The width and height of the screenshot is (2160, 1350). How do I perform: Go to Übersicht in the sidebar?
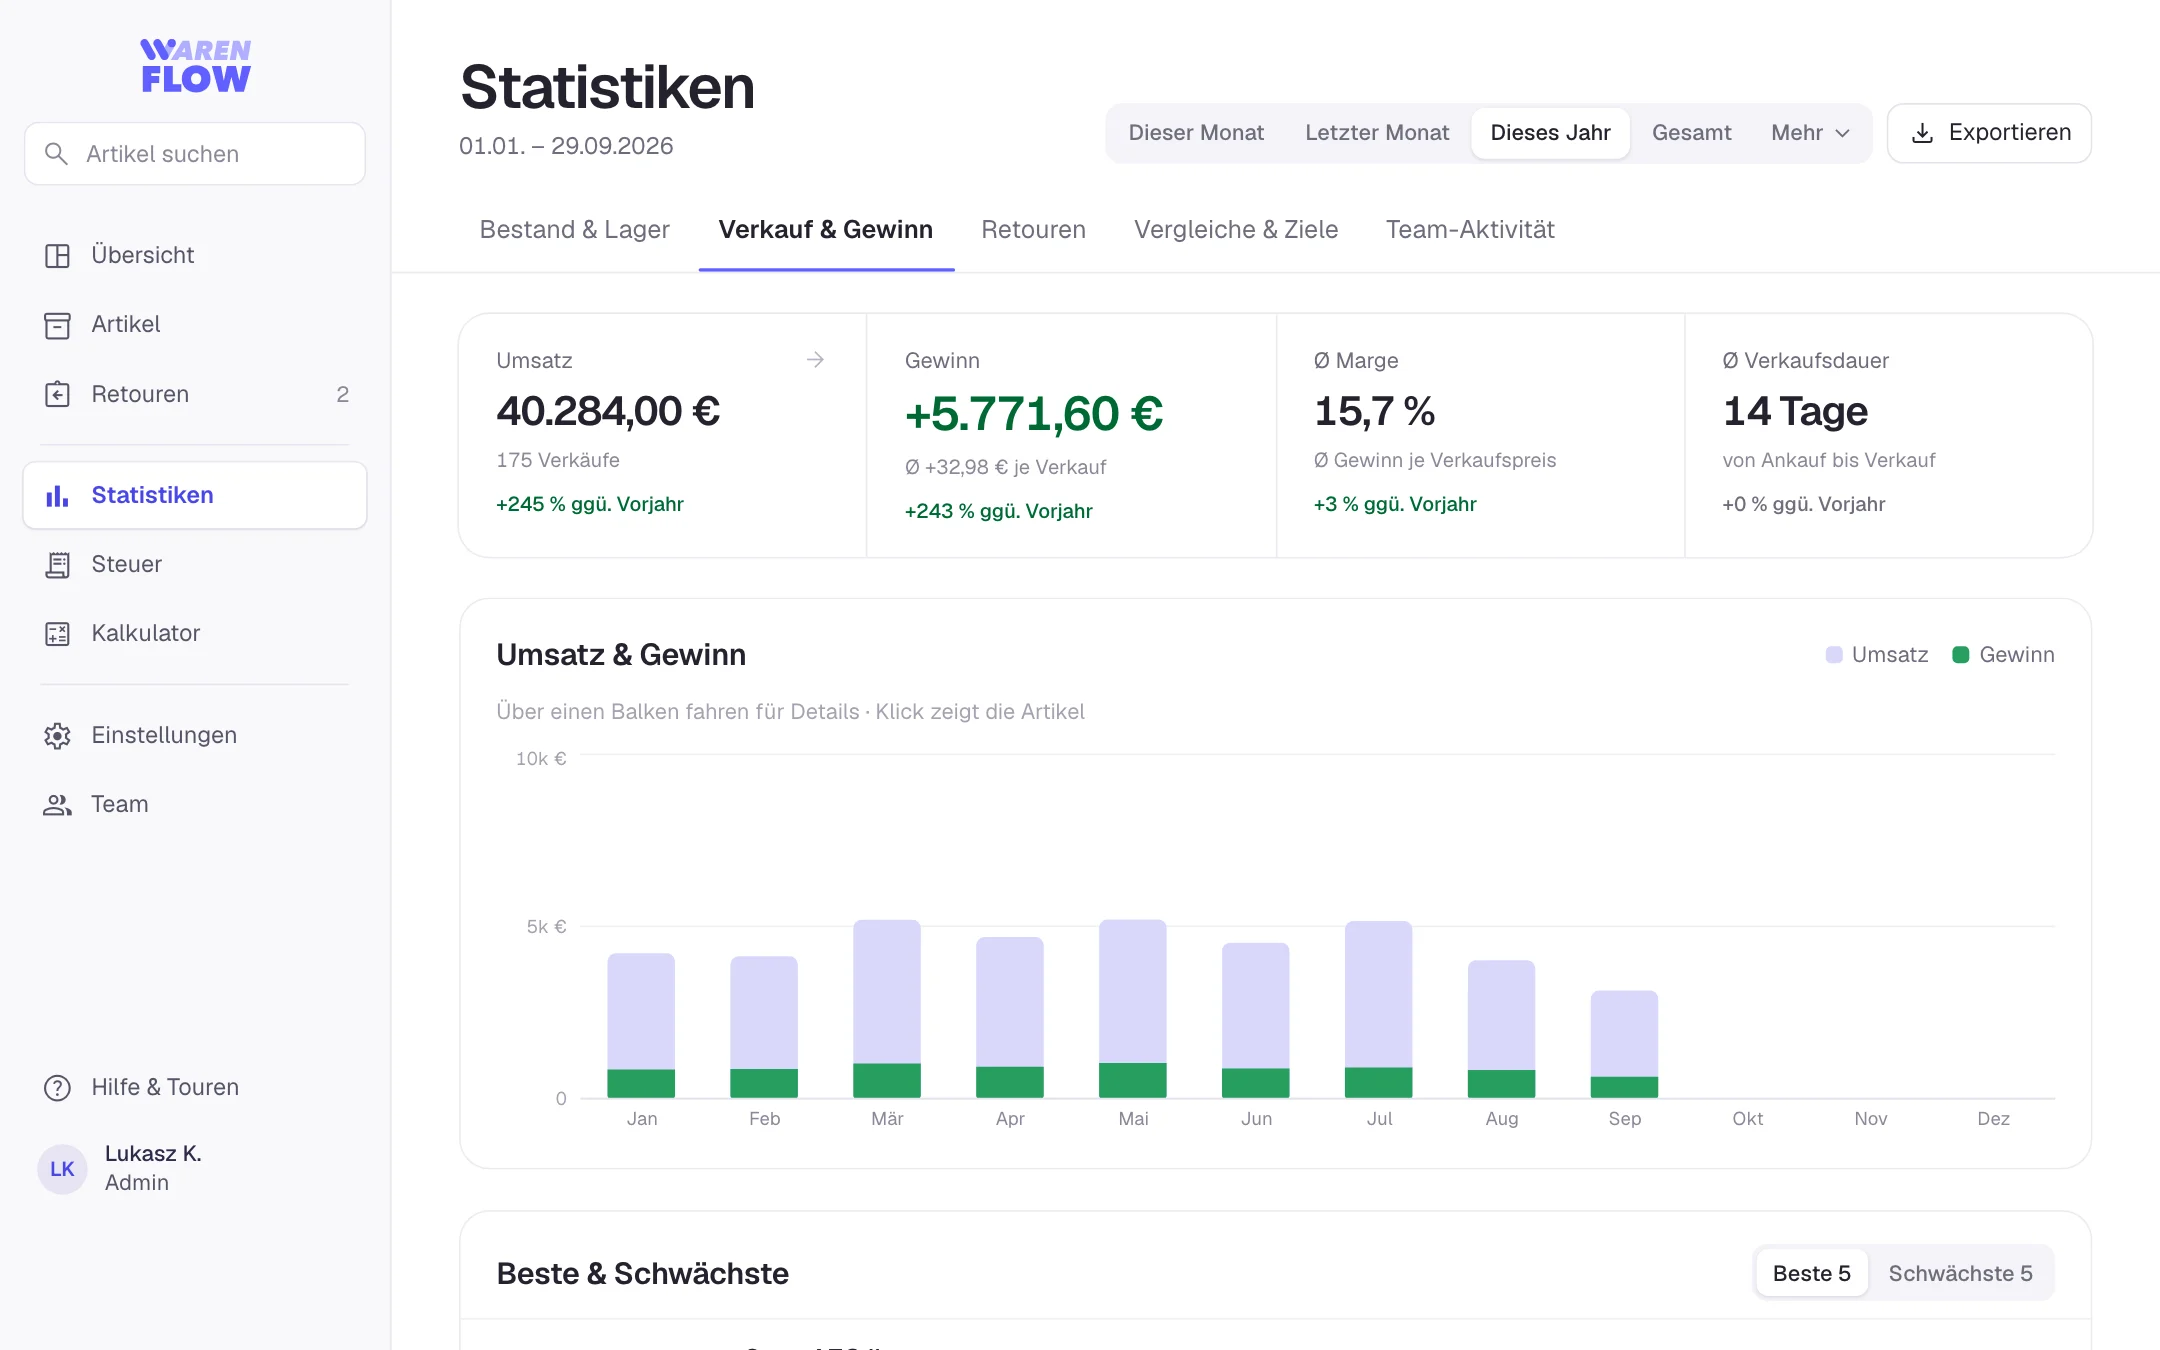click(x=195, y=256)
